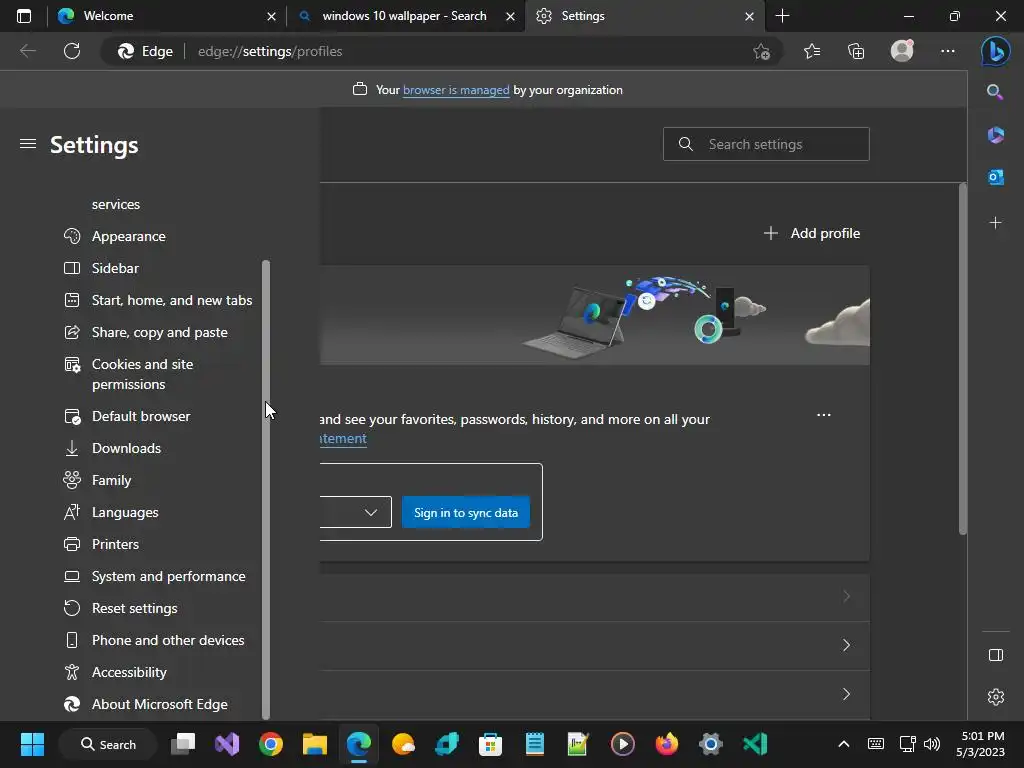Open Outlook sidebar icon
Image resolution: width=1024 pixels, height=768 pixels.
[x=995, y=177]
